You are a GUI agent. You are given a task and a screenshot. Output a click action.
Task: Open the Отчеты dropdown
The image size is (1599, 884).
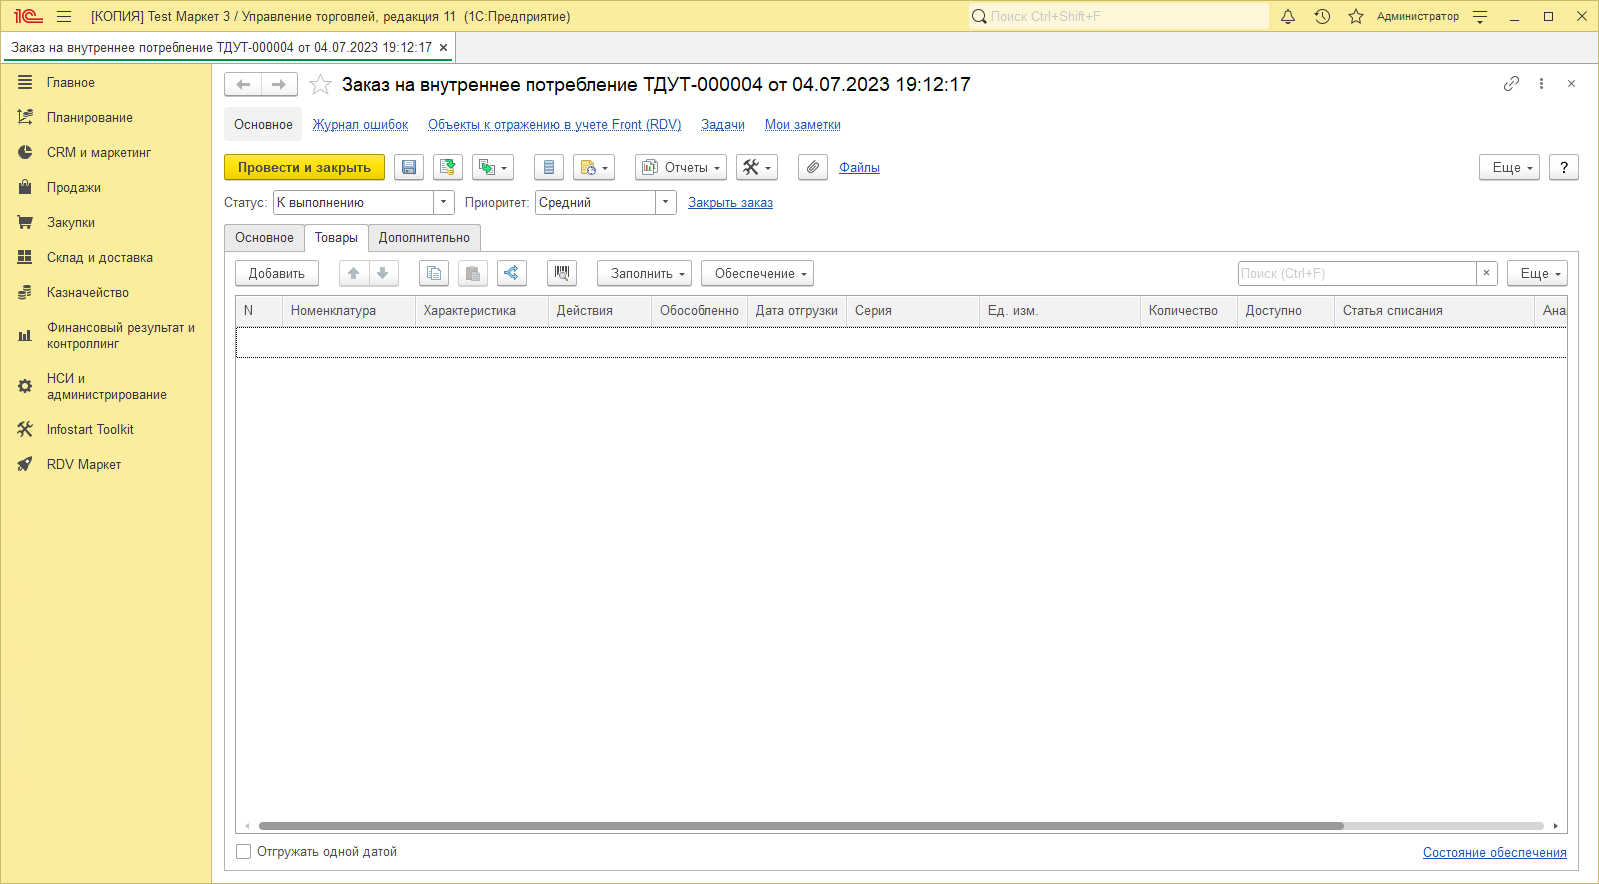(681, 167)
